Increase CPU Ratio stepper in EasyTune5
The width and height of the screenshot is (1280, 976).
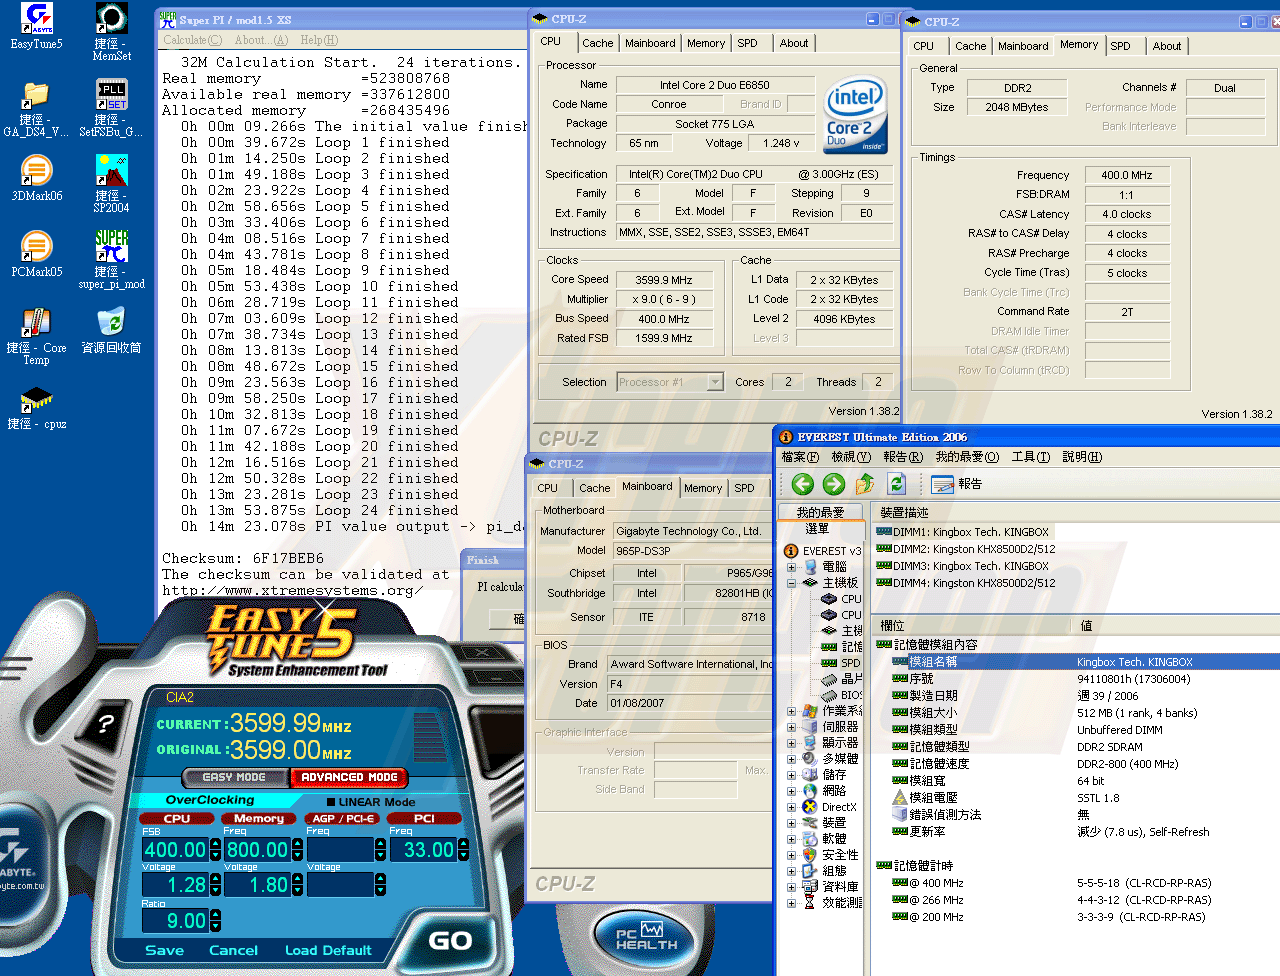(215, 914)
